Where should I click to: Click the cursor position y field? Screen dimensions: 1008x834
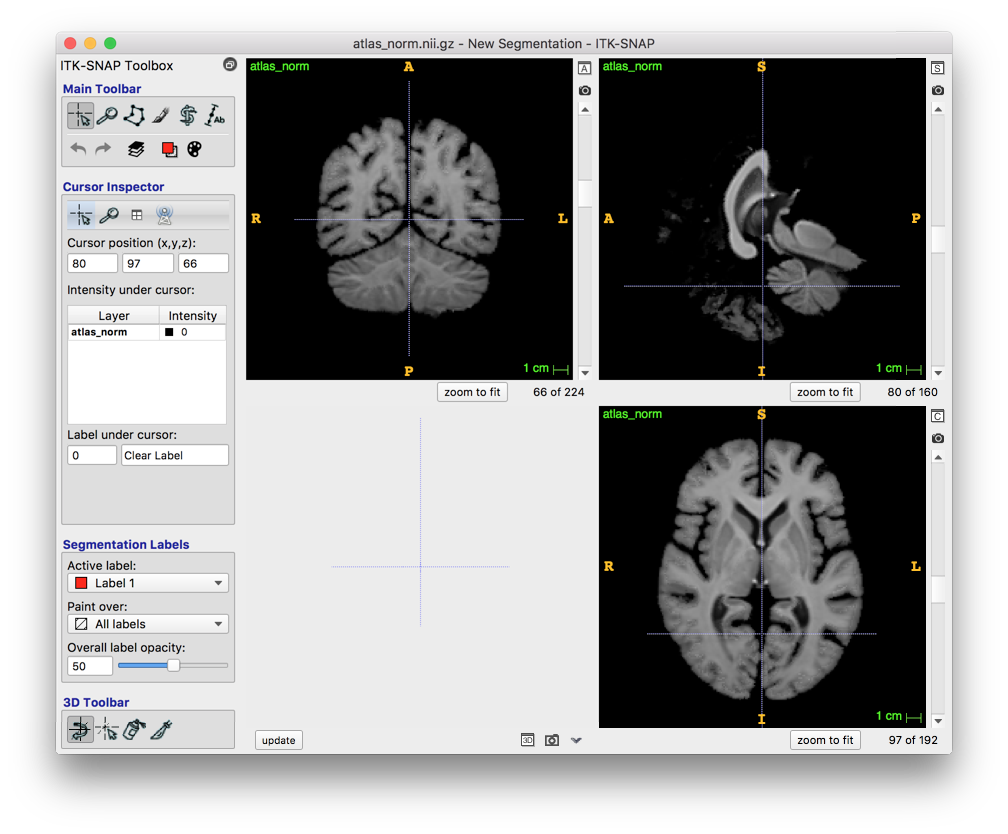148,264
